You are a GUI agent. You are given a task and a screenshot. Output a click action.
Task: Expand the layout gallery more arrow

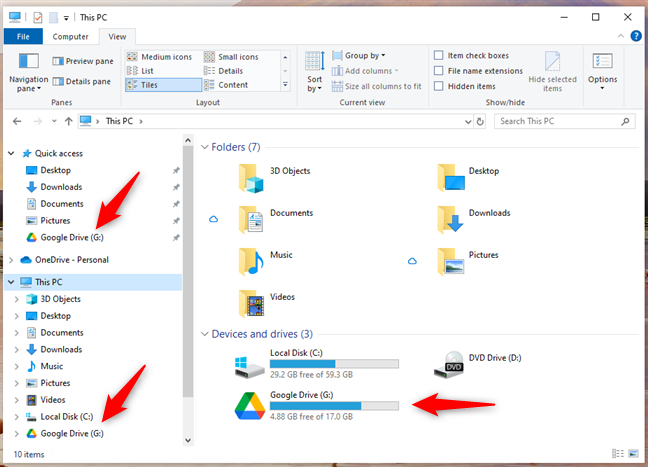coord(285,85)
